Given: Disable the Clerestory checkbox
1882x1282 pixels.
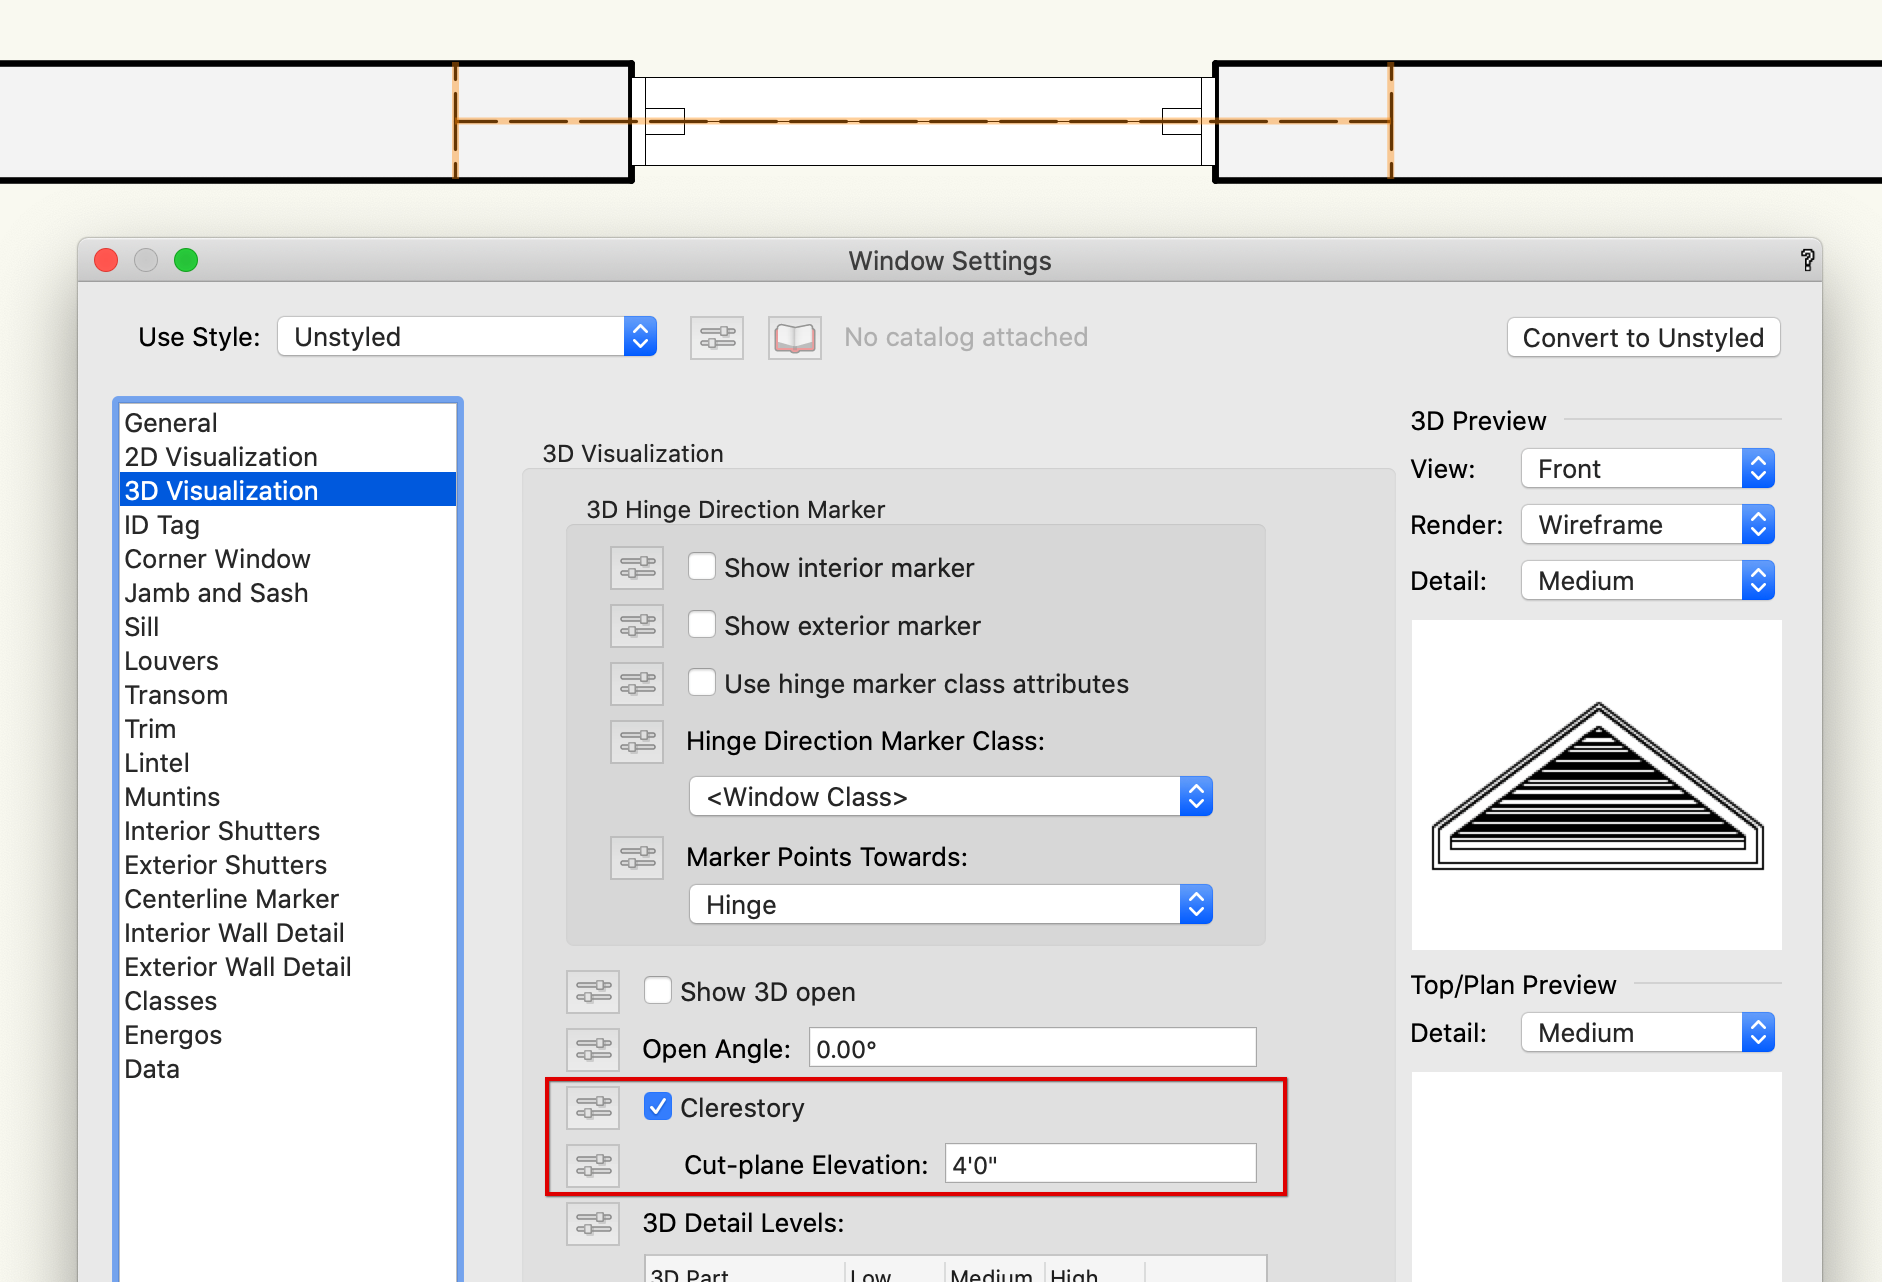Looking at the screenshot, I should [x=657, y=1107].
